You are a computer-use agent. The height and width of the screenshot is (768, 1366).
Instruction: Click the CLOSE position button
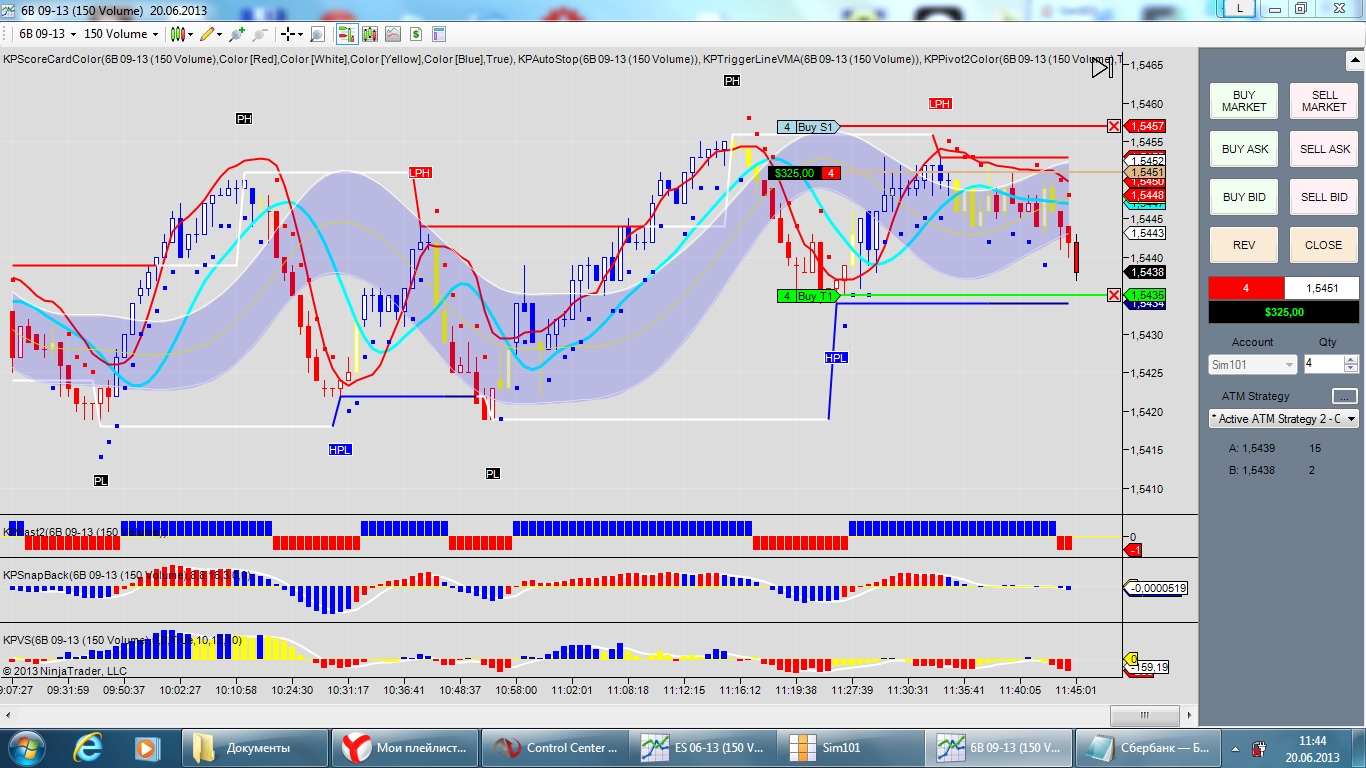[1324, 245]
